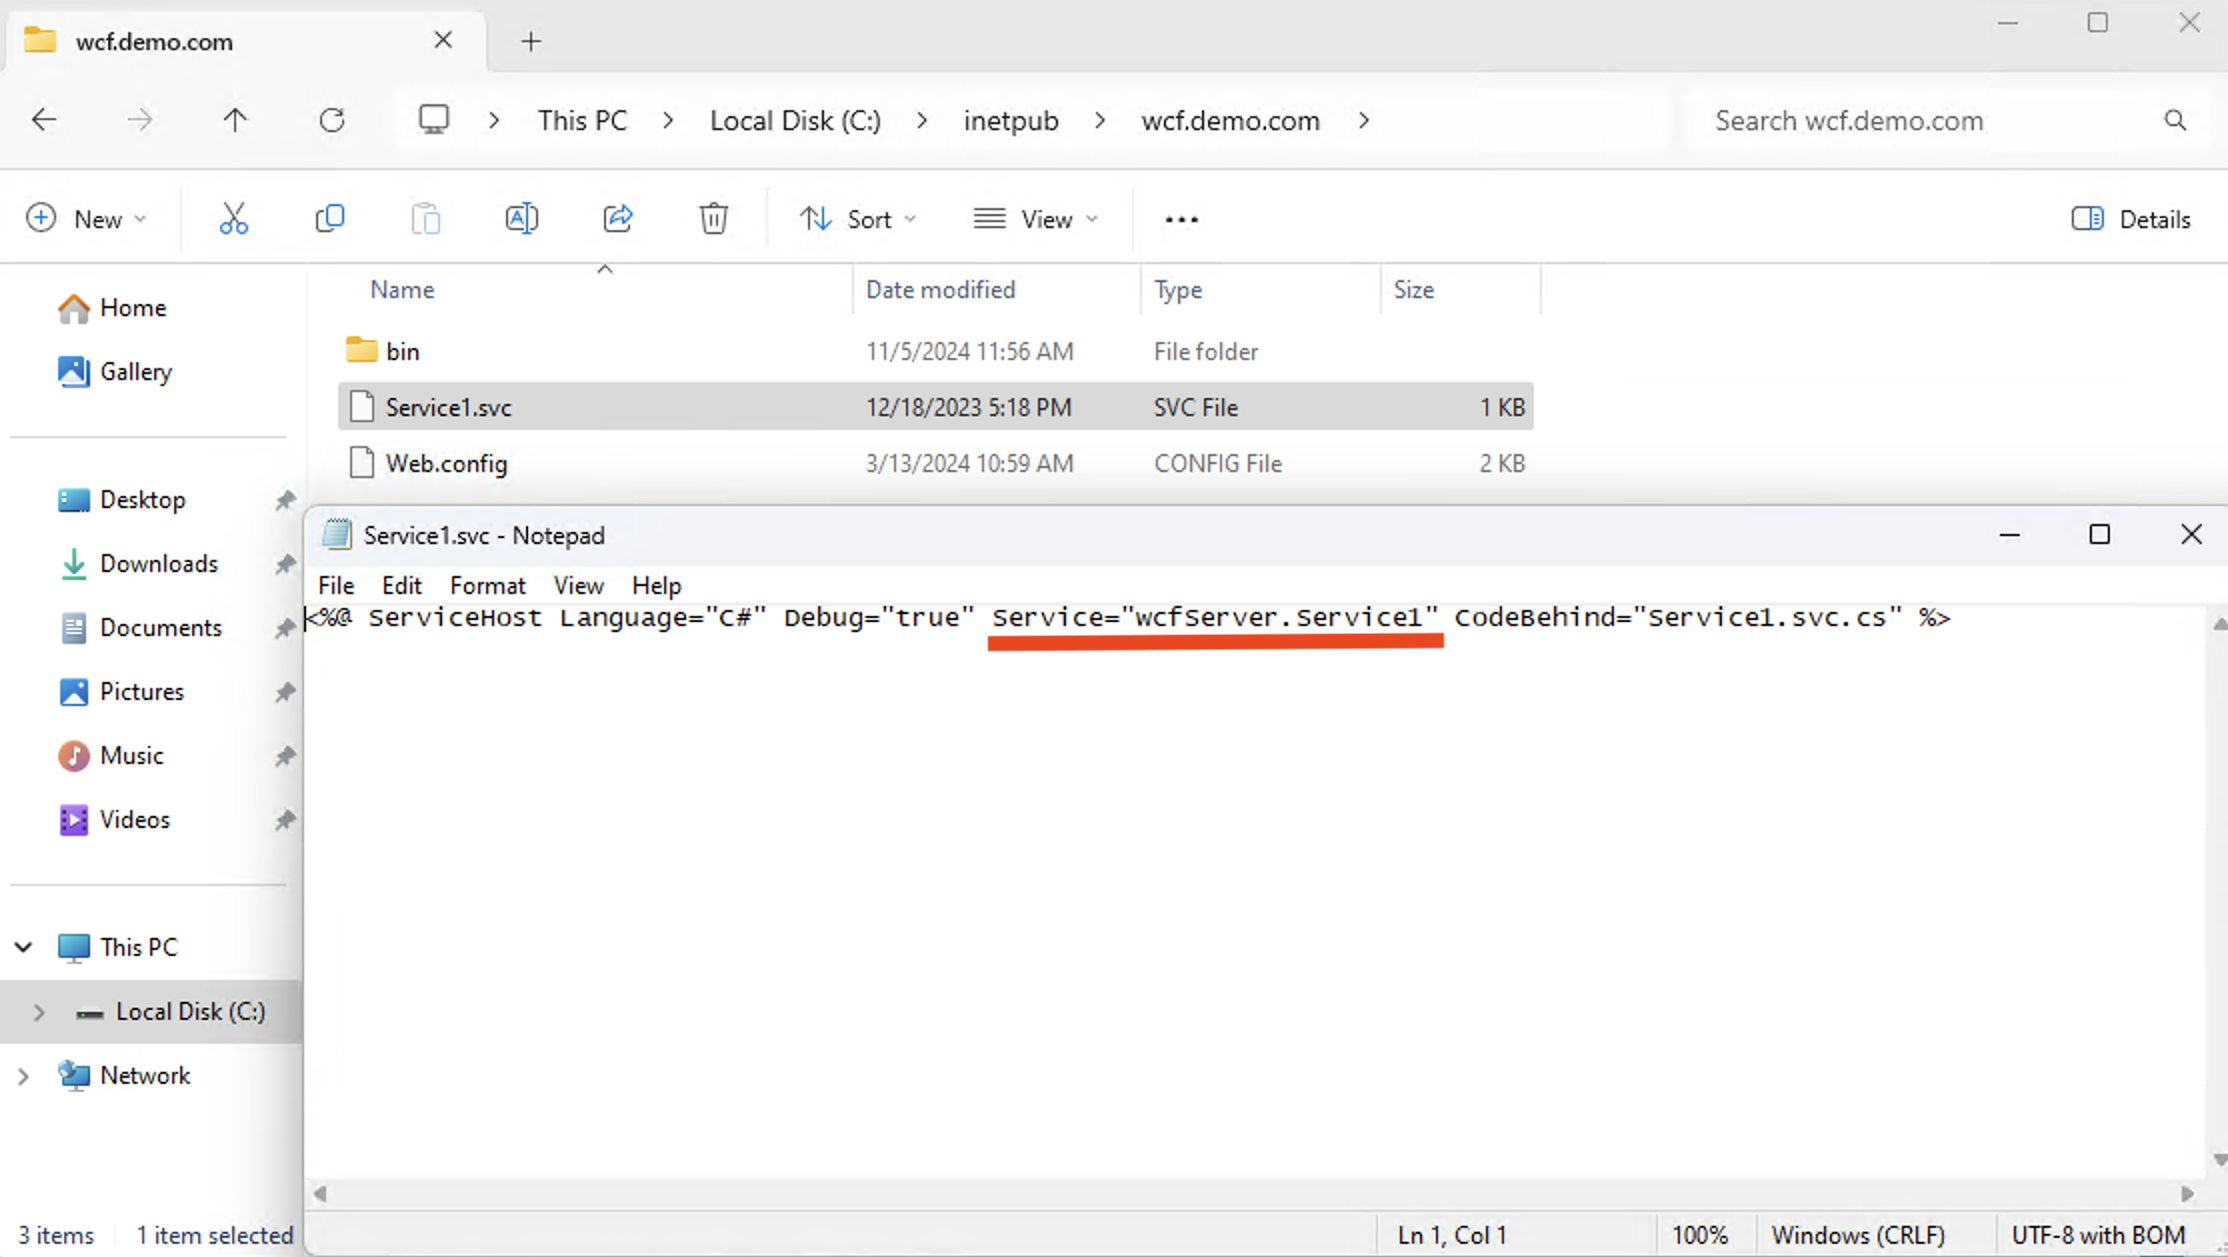Expand the Network tree item

[x=21, y=1073]
